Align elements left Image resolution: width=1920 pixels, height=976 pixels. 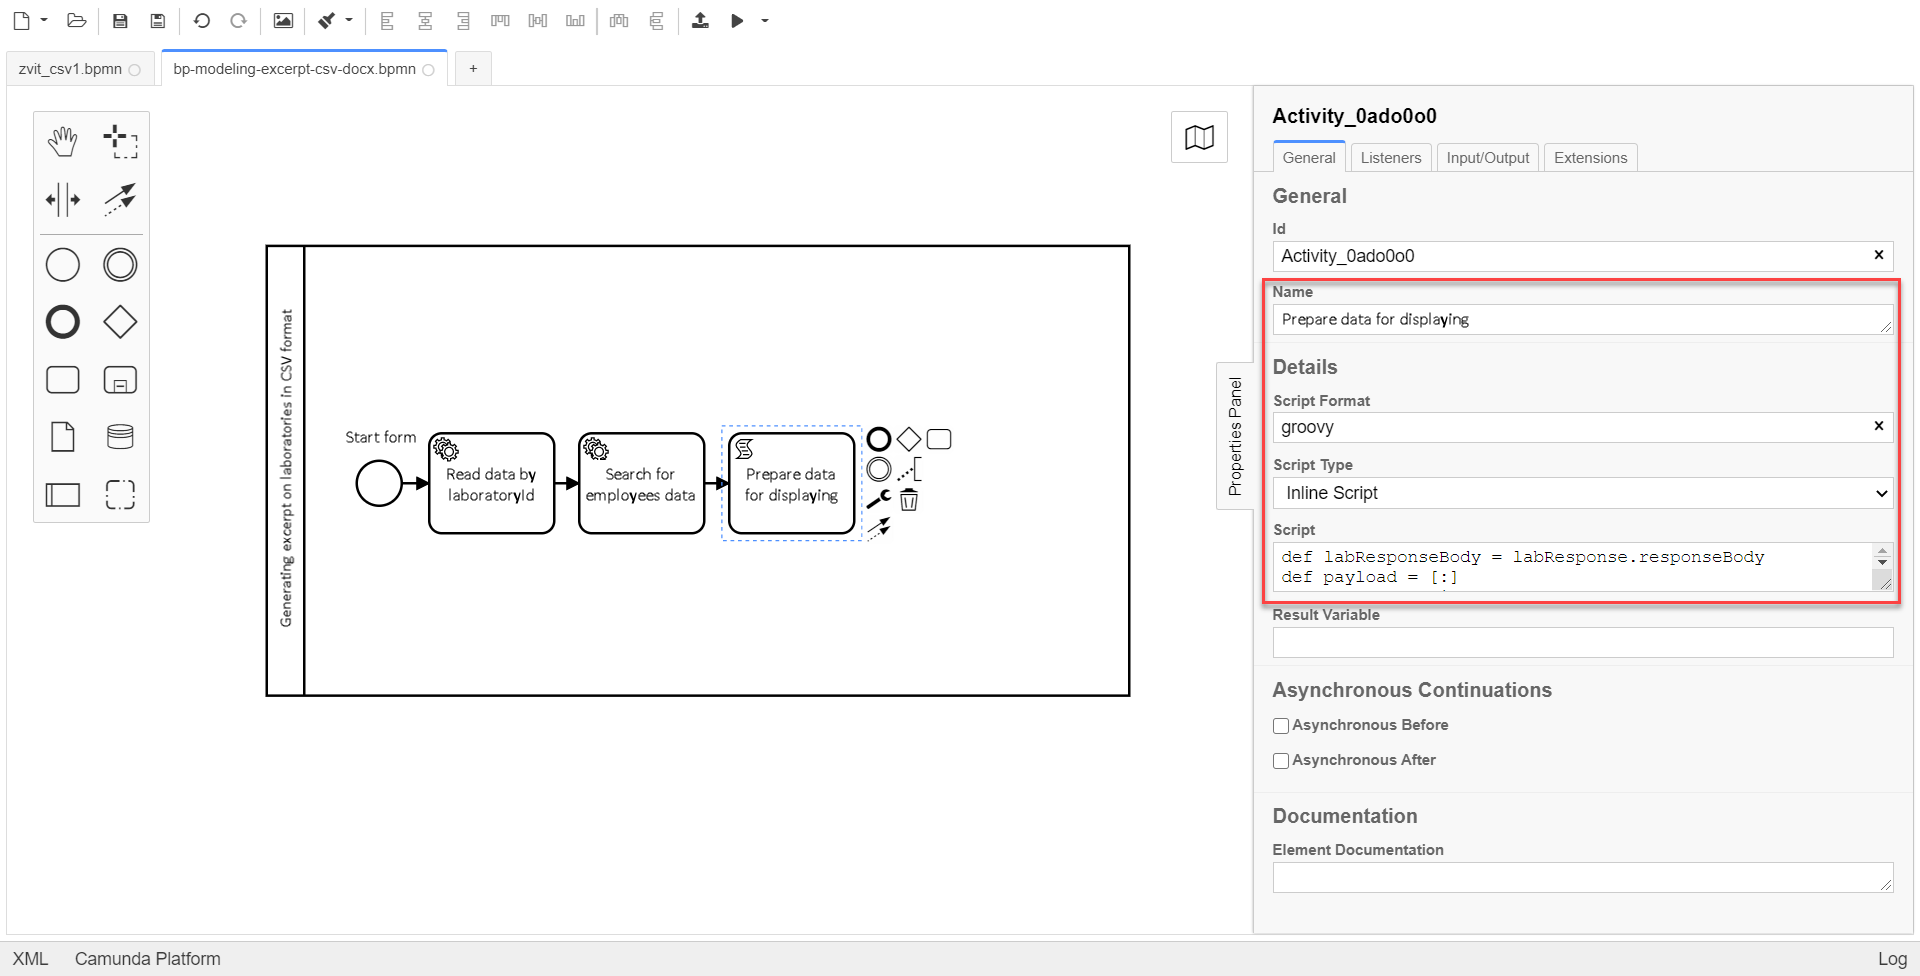click(387, 20)
